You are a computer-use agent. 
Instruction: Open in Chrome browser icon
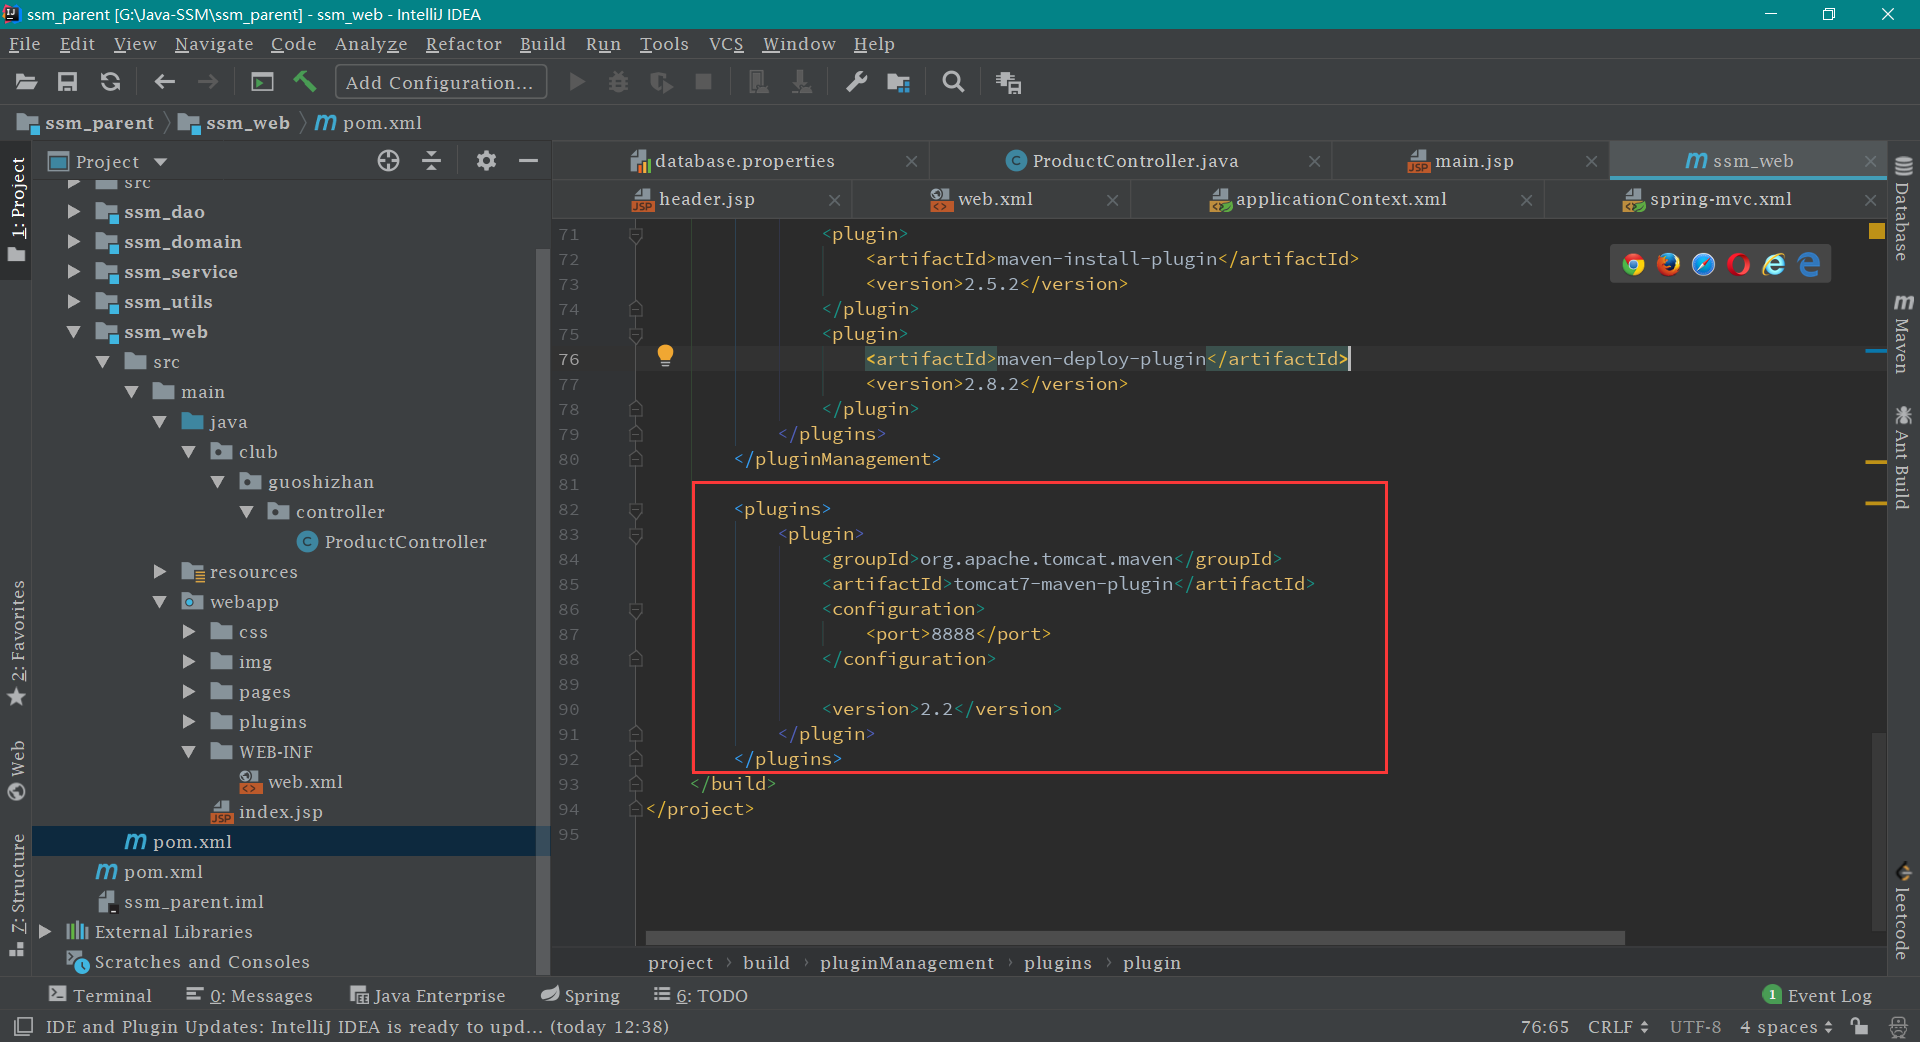[x=1633, y=264]
